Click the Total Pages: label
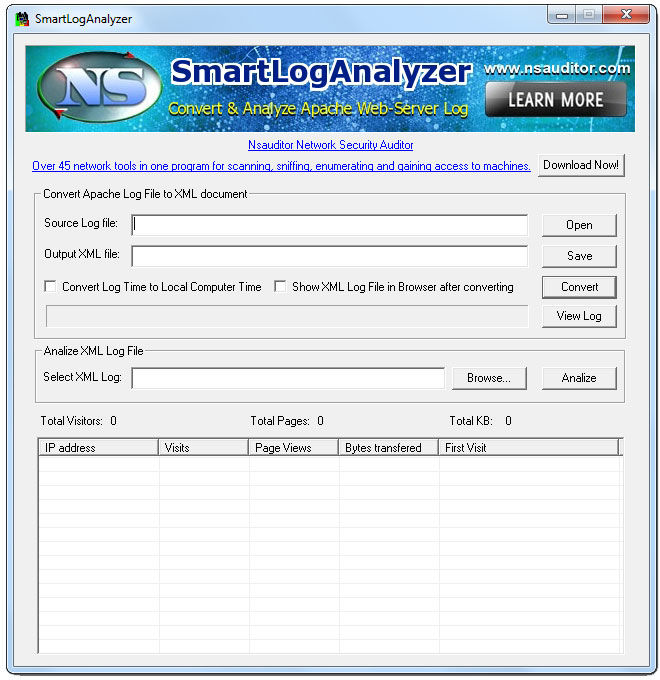660x680 pixels. (x=280, y=421)
